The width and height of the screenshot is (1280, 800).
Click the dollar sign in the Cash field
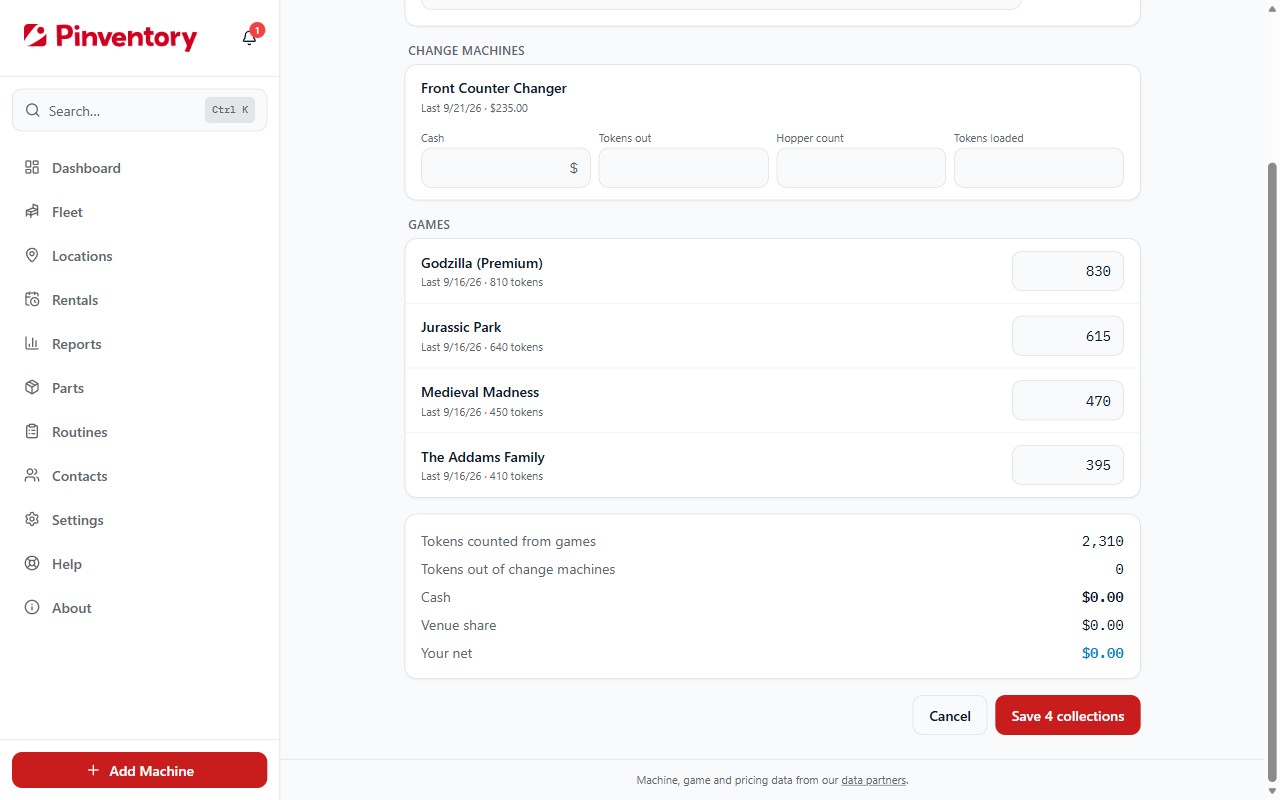coord(574,168)
